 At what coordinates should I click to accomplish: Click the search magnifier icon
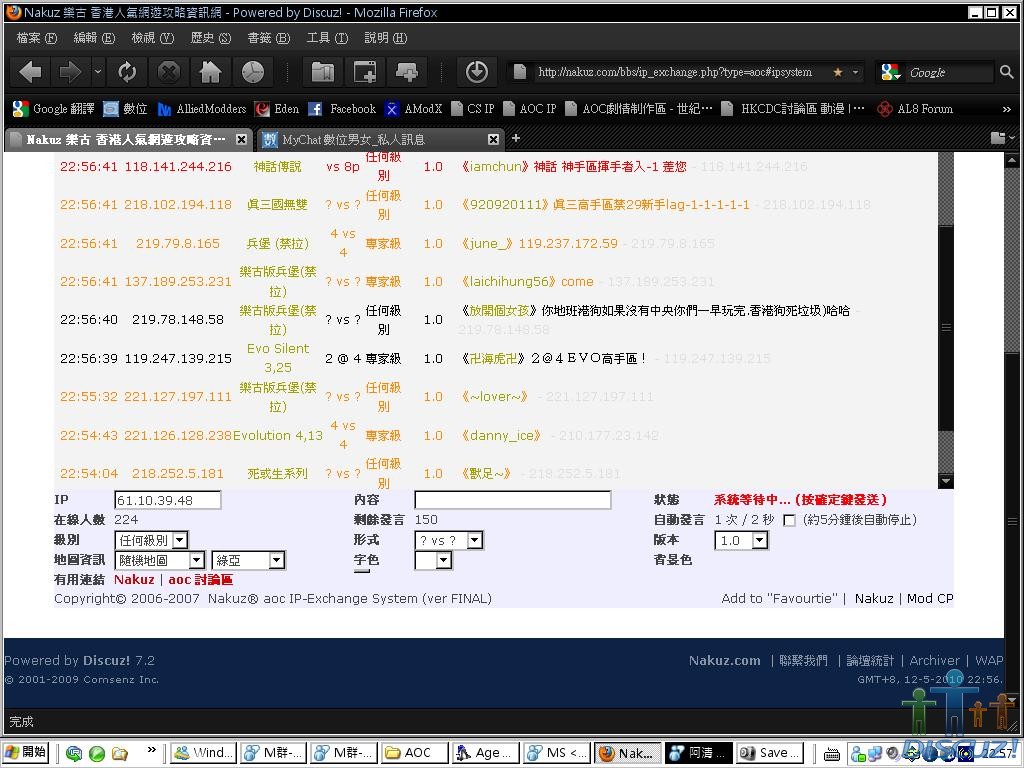click(x=1007, y=72)
